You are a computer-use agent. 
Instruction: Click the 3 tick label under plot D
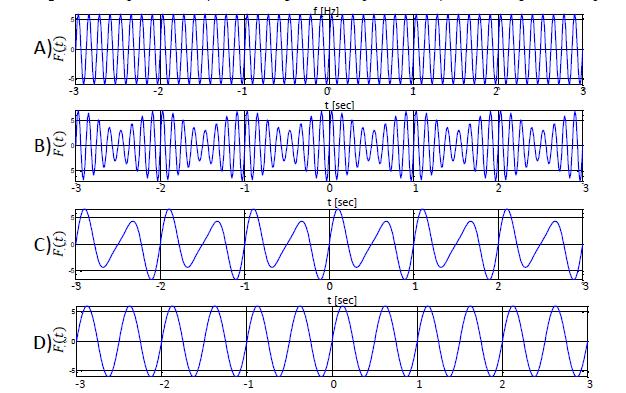pos(589,385)
